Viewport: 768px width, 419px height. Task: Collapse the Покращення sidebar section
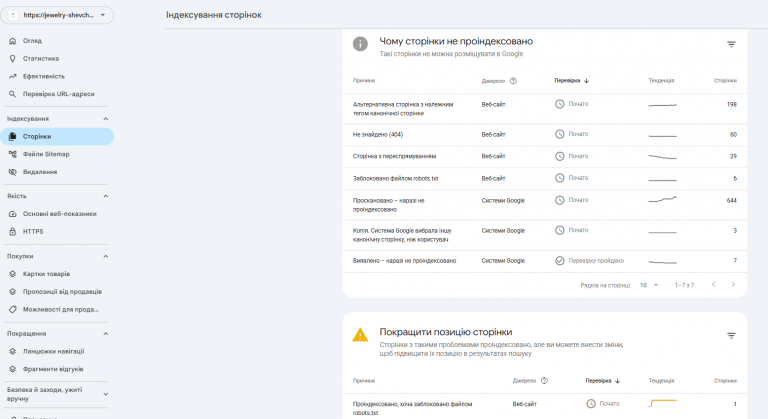[105, 334]
